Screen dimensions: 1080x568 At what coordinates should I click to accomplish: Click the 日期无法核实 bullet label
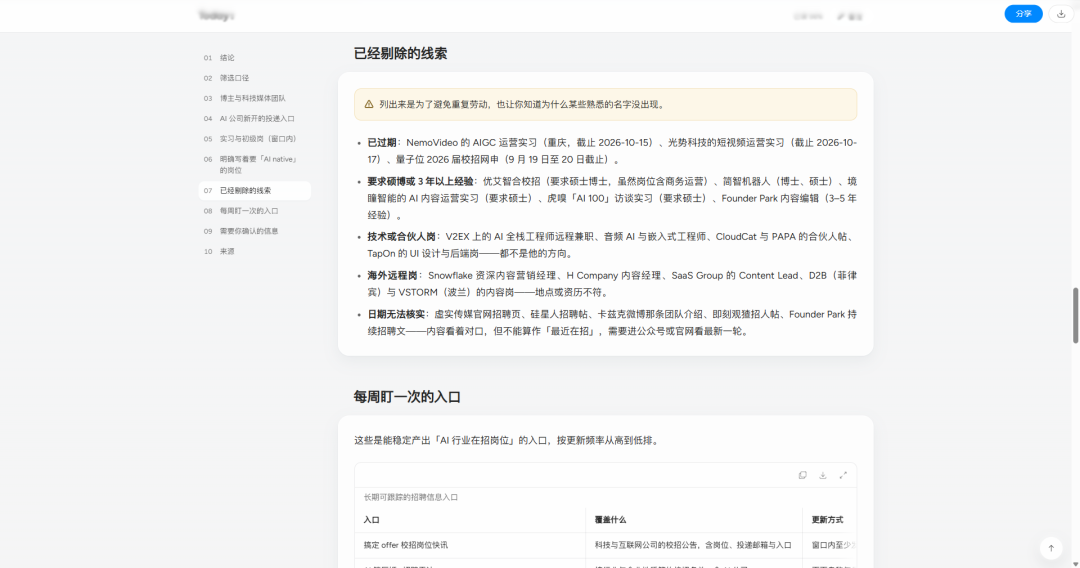pyautogui.click(x=396, y=315)
